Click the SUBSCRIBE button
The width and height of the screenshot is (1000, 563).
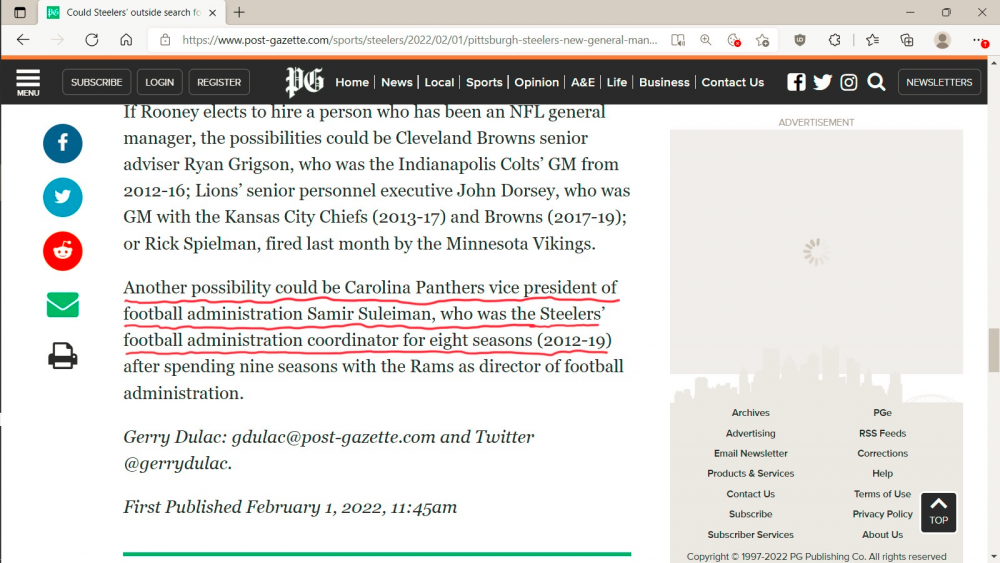[96, 82]
